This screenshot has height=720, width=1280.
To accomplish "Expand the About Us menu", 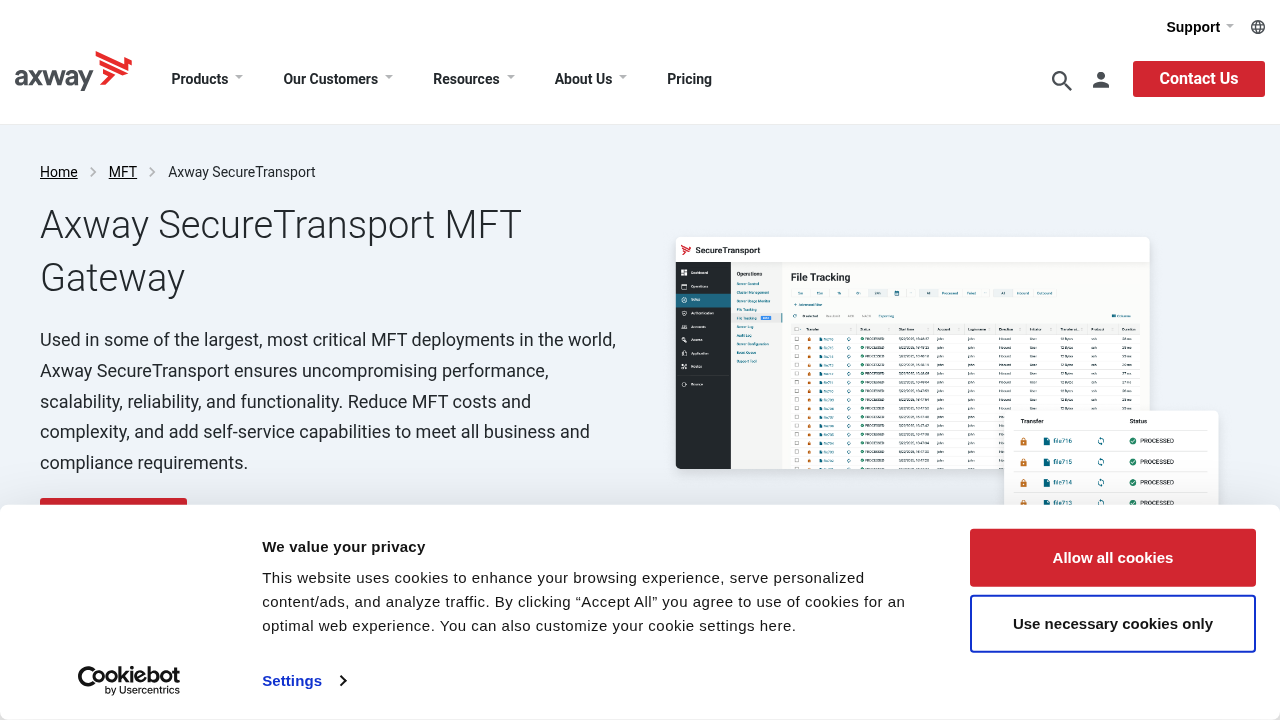I will pos(591,79).
